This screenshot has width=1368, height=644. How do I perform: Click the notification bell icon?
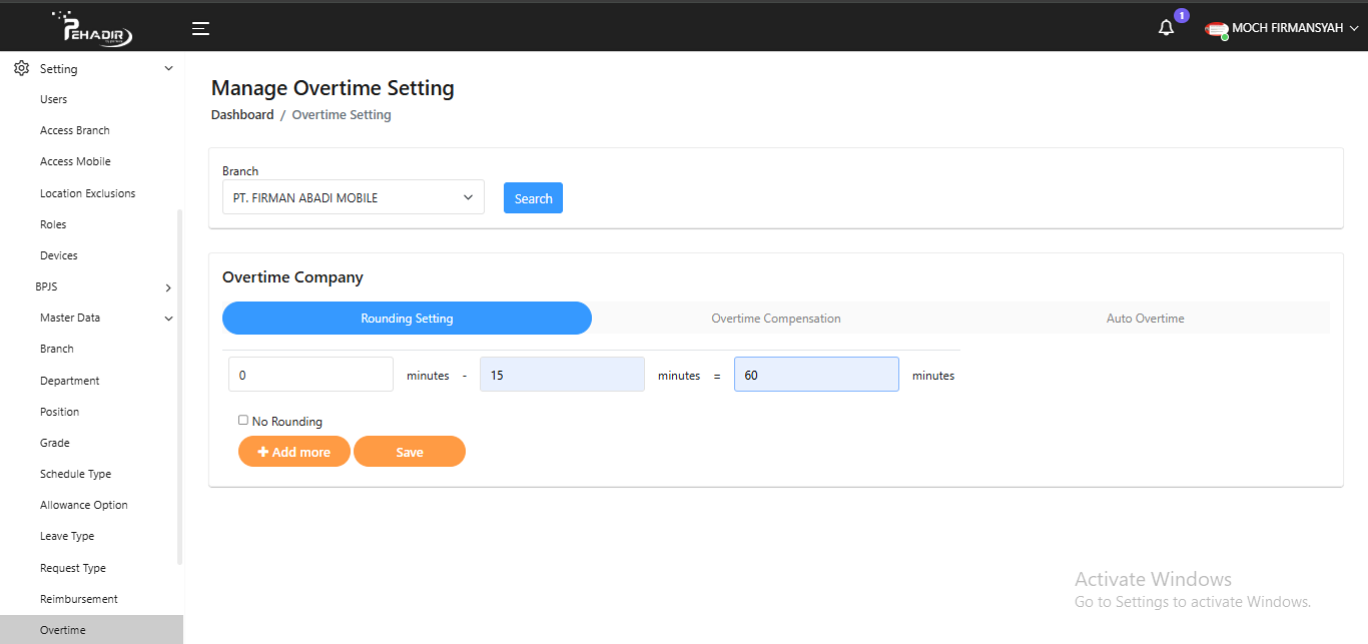coord(1166,28)
